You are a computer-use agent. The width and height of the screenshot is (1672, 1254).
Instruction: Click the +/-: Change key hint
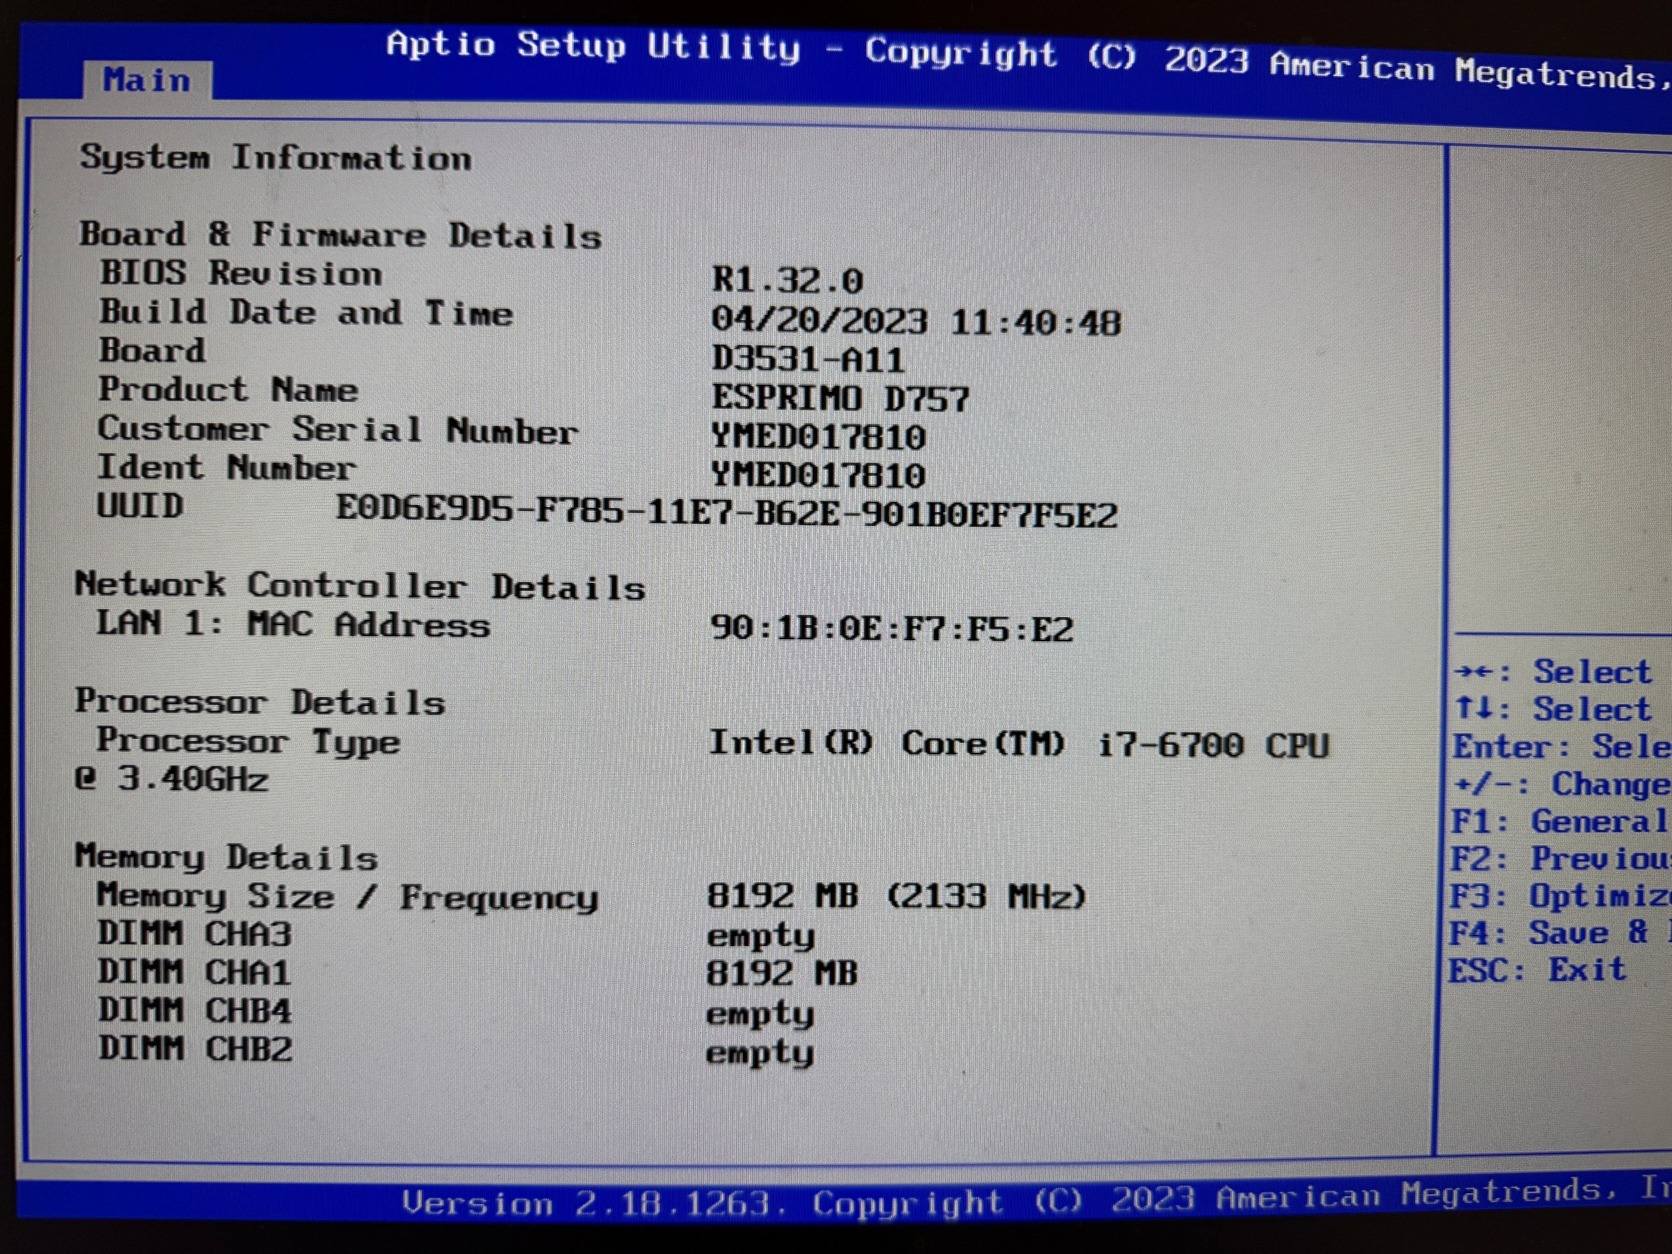click(1562, 784)
